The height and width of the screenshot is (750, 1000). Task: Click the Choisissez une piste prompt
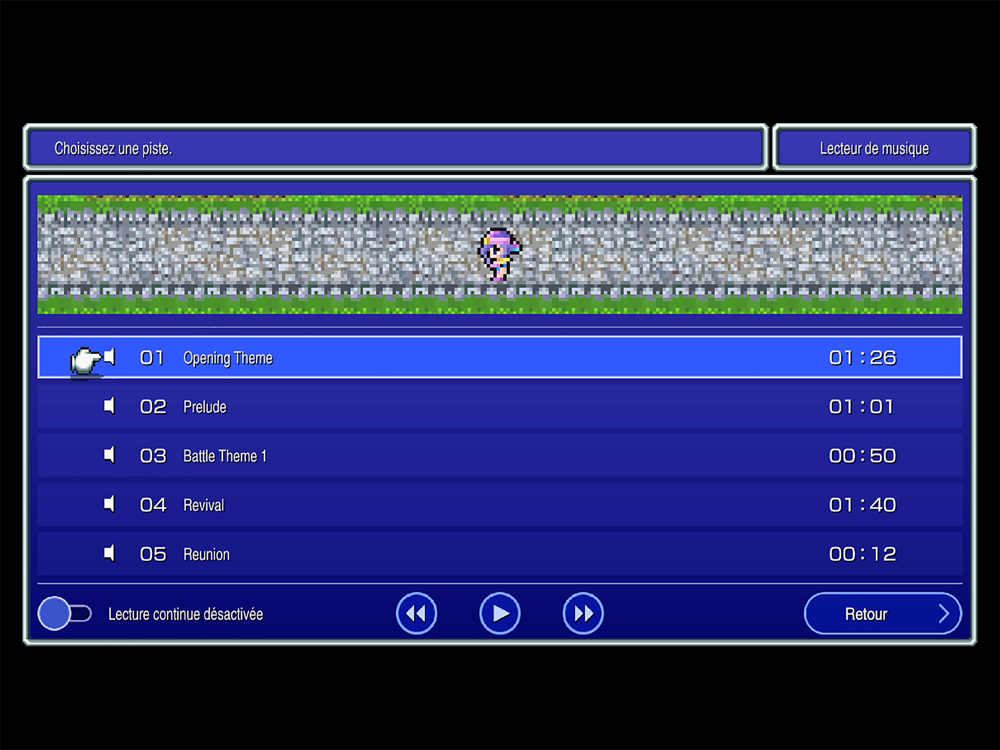pyautogui.click(x=113, y=149)
